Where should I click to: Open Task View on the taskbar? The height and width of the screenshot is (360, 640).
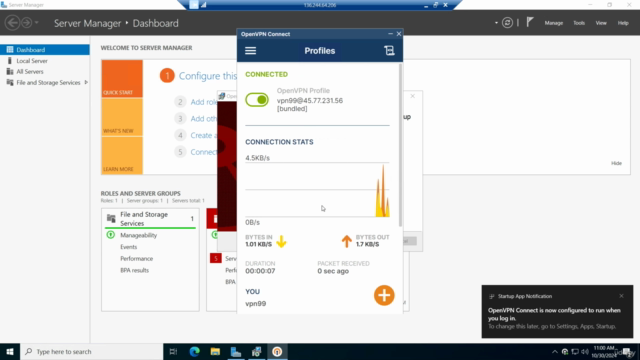[x=173, y=351]
